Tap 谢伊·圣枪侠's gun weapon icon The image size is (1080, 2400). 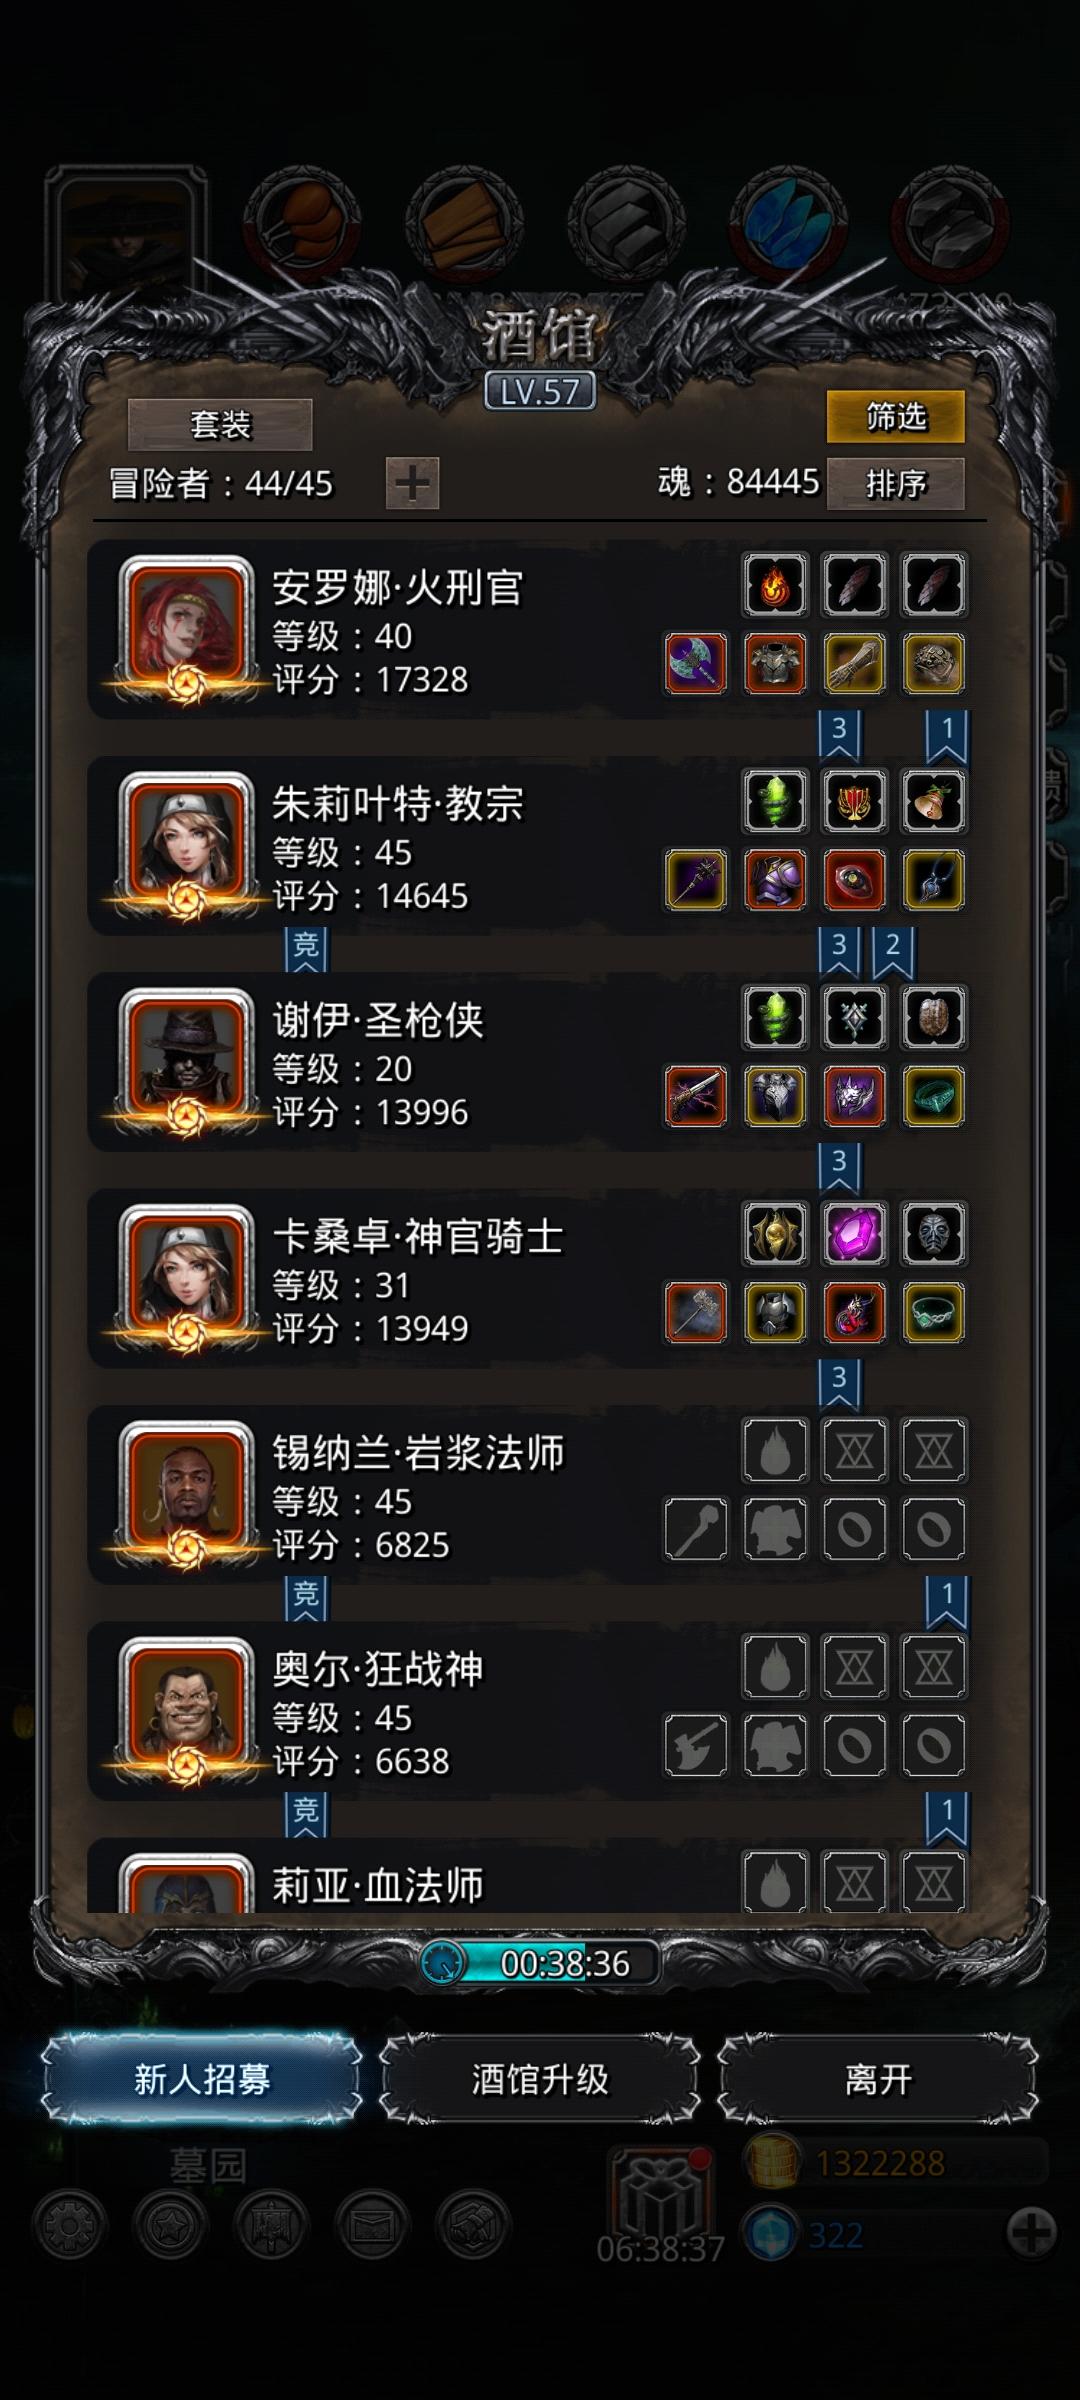(696, 1096)
